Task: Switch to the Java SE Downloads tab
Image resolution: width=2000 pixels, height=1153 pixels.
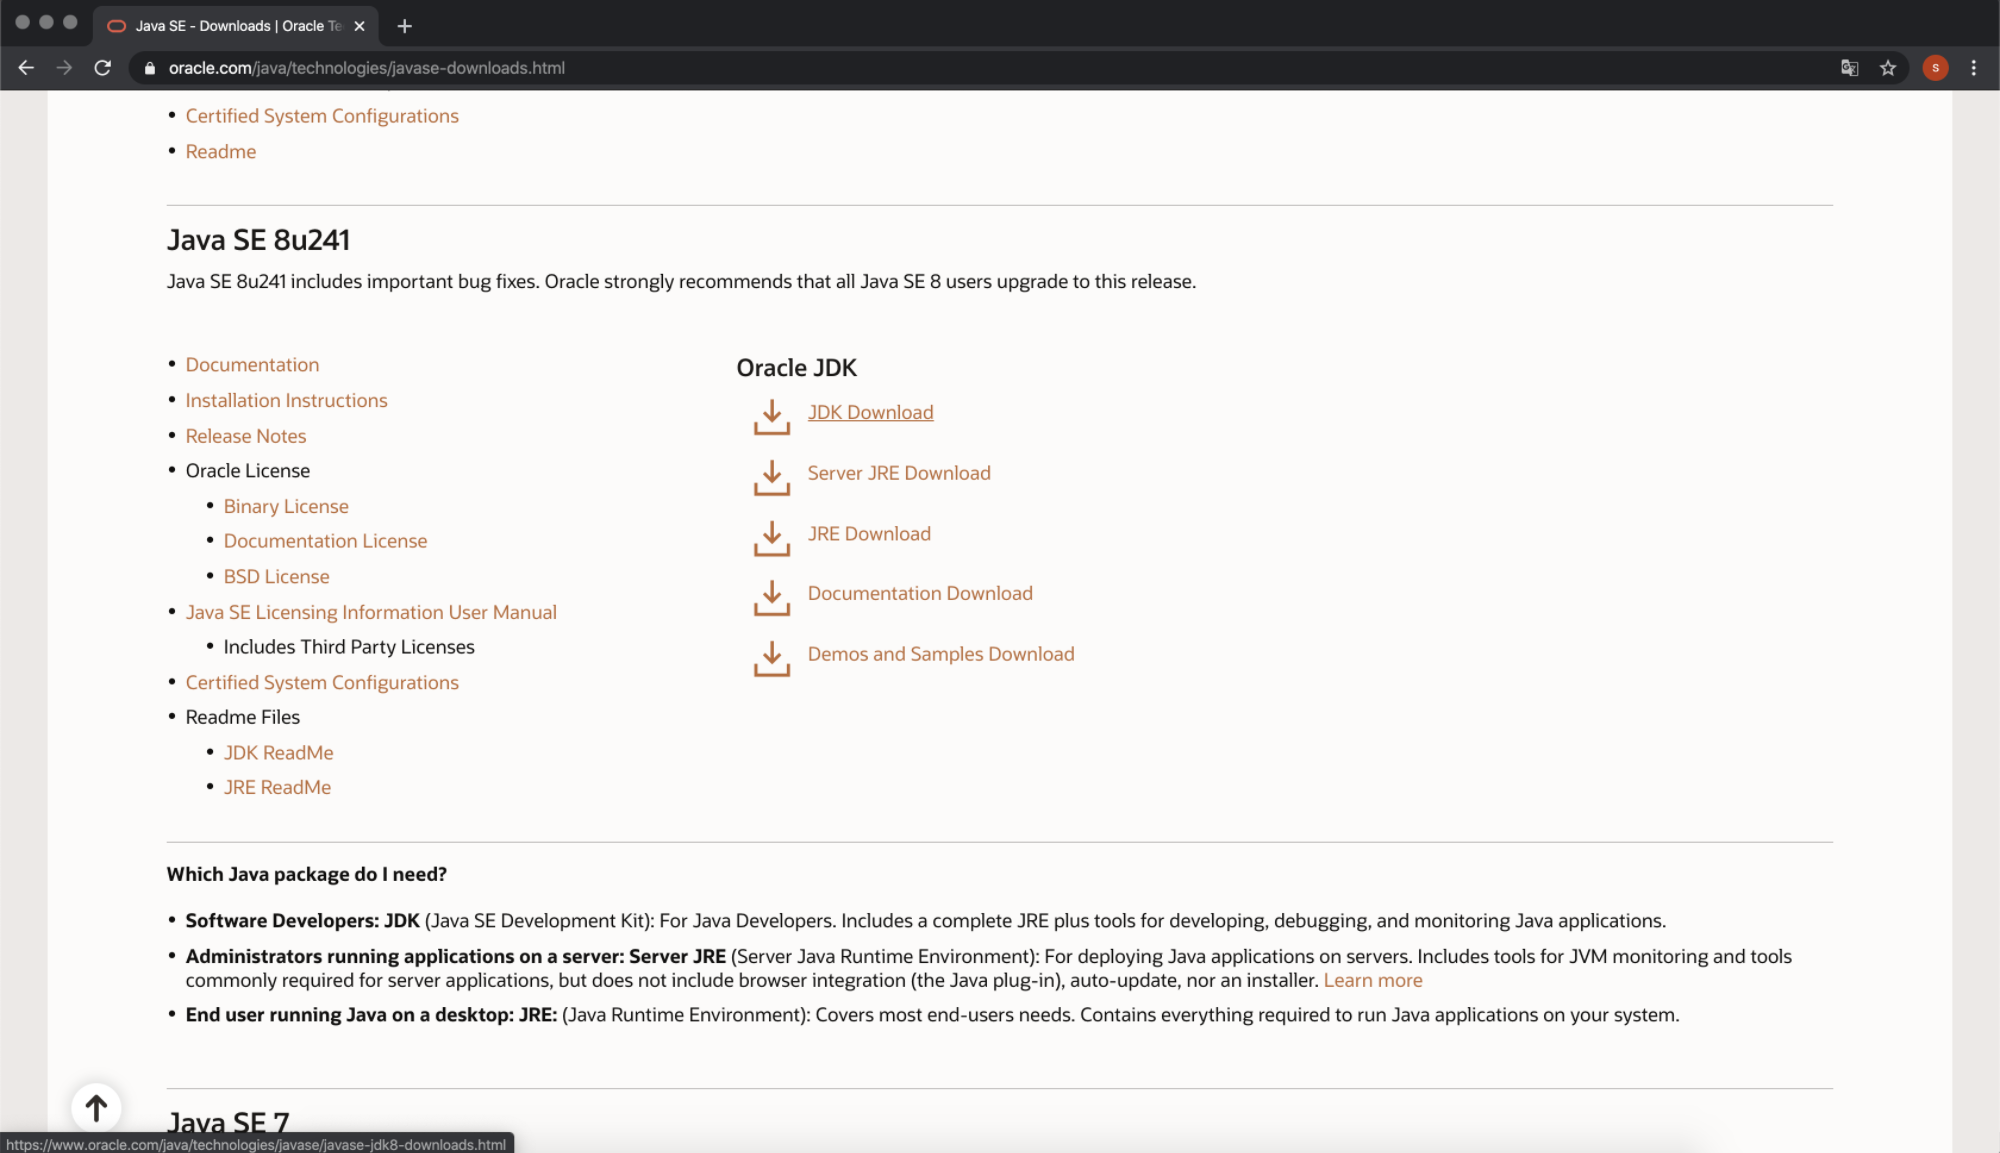Action: (237, 26)
